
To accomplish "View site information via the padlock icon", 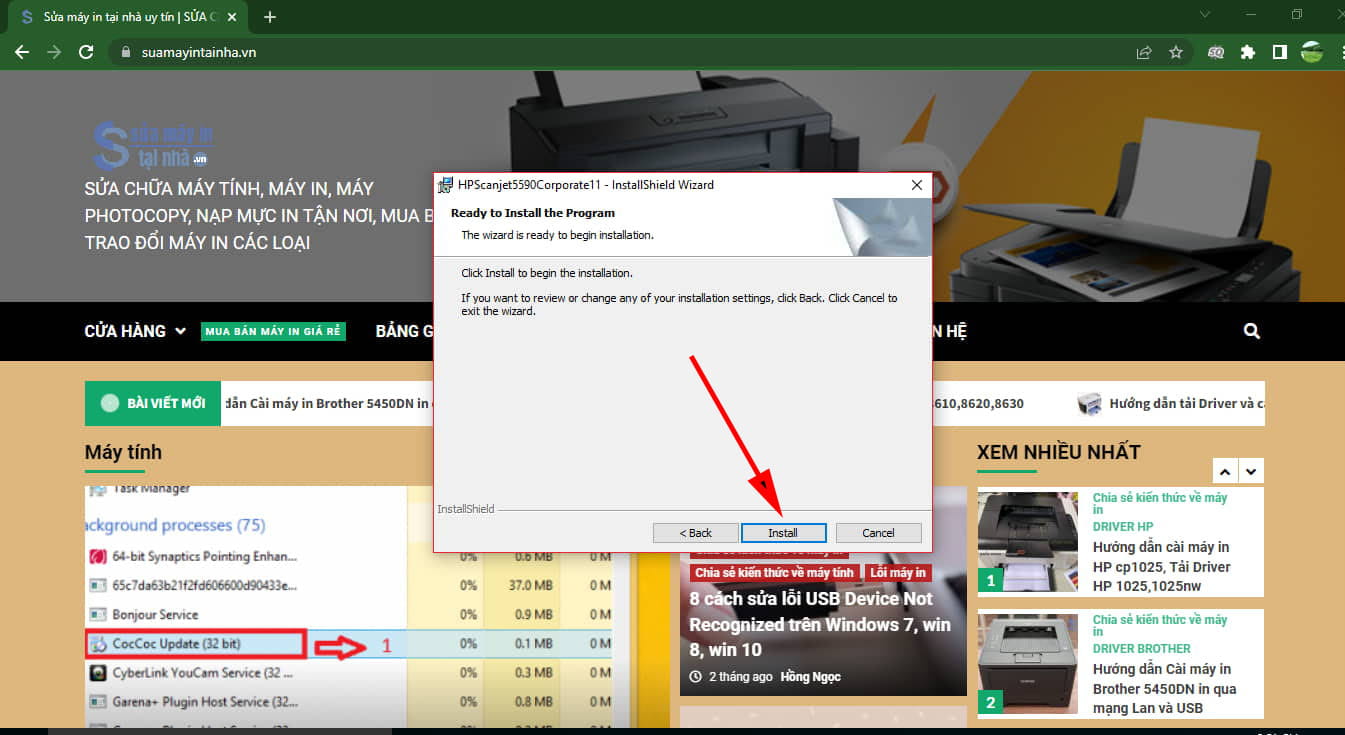I will coord(125,52).
